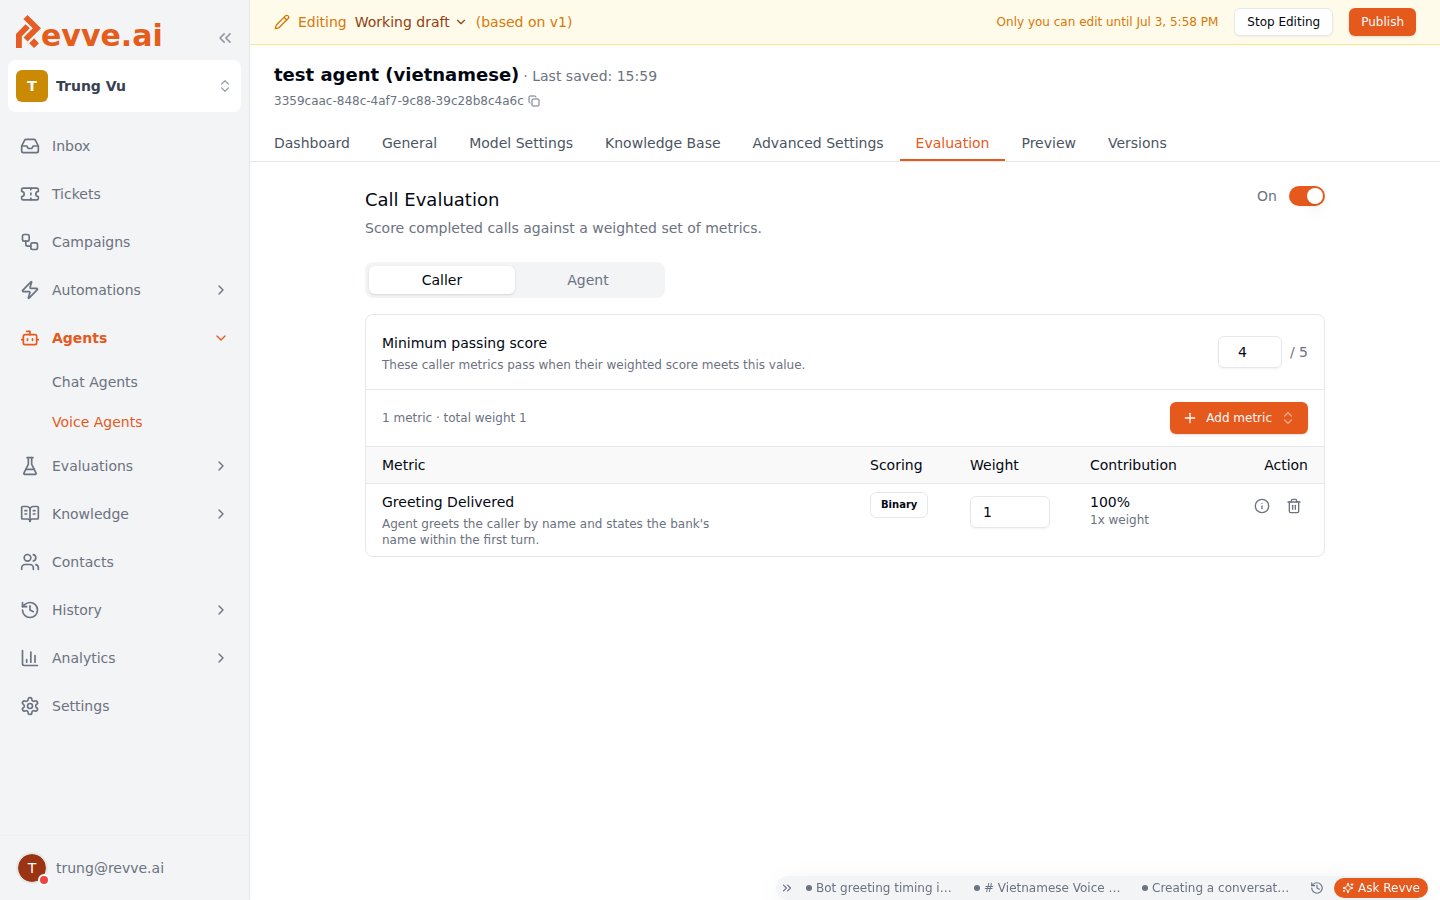Open Contacts in sidebar
Screen dimensions: 1440x900
pos(124,562)
